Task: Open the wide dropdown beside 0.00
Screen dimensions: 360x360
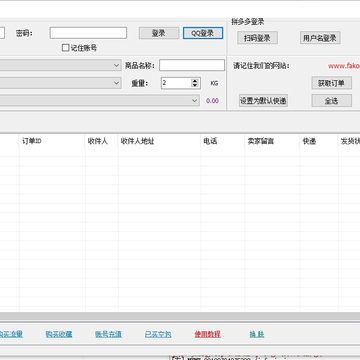Action: click(99, 101)
